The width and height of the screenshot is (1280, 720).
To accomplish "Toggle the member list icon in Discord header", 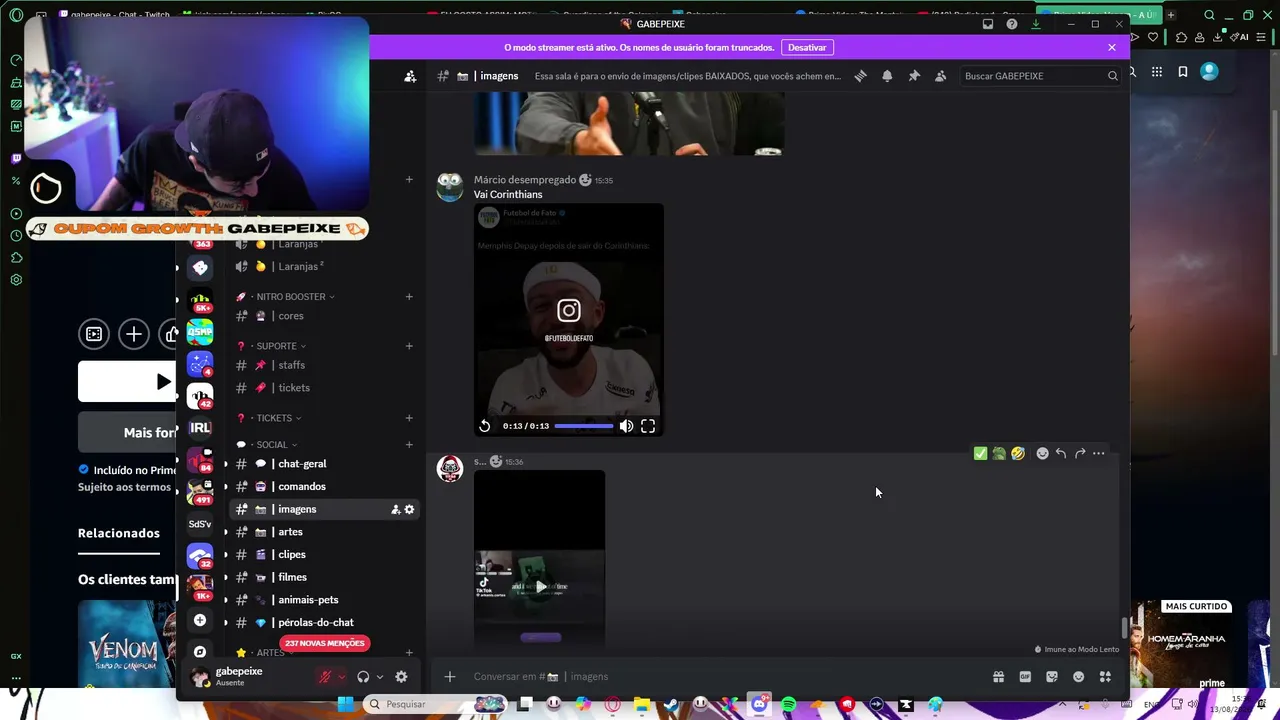I will pyautogui.click(x=941, y=76).
